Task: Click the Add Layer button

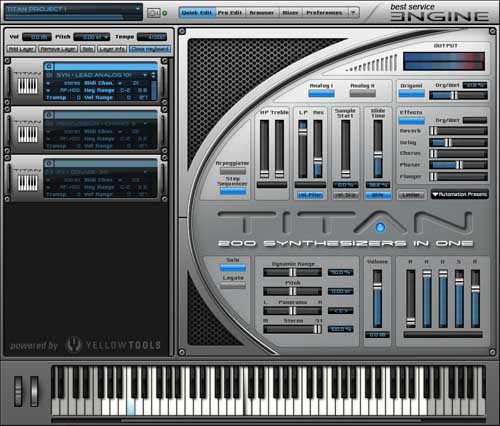Action: 21,49
